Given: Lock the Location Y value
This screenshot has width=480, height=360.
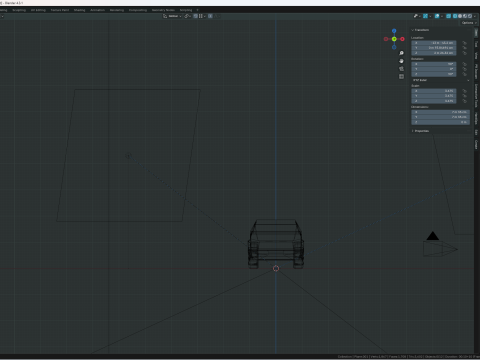Looking at the screenshot, I should coord(464,48).
